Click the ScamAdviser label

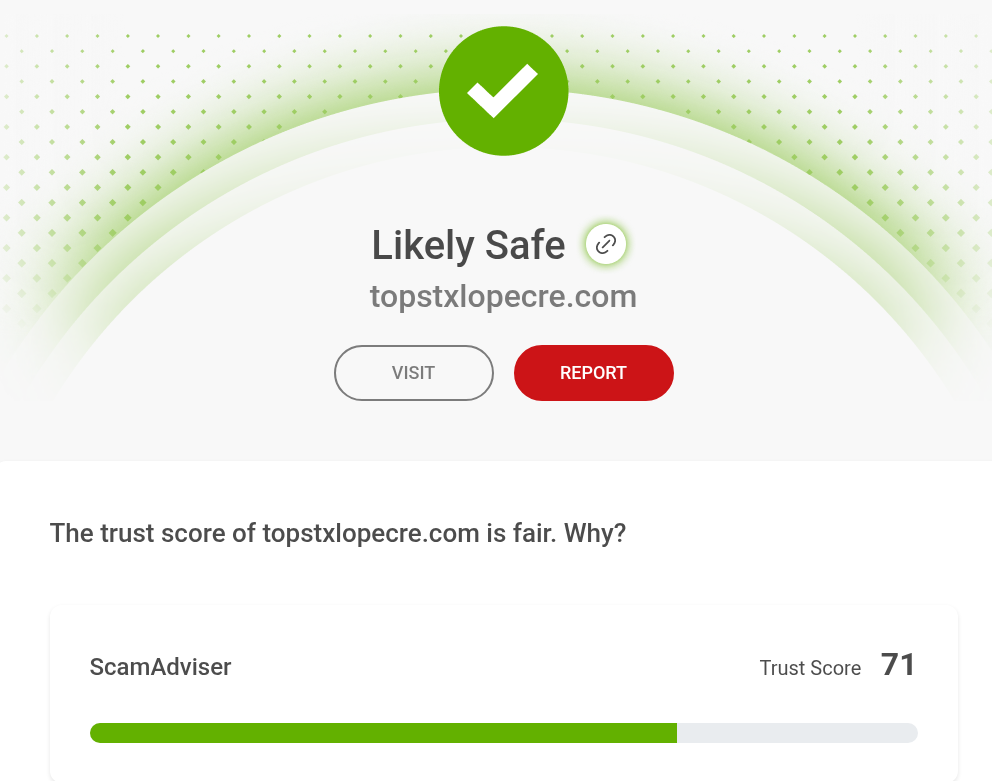coord(160,667)
